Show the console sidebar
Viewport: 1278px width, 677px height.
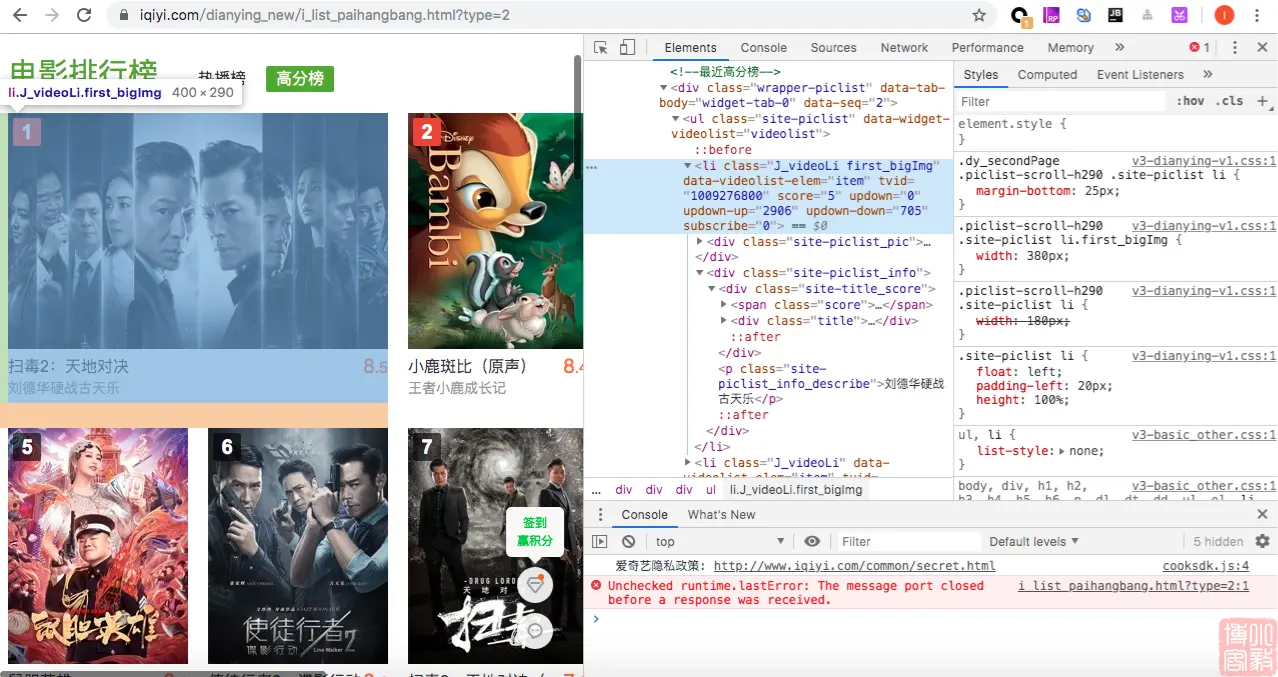pos(600,541)
